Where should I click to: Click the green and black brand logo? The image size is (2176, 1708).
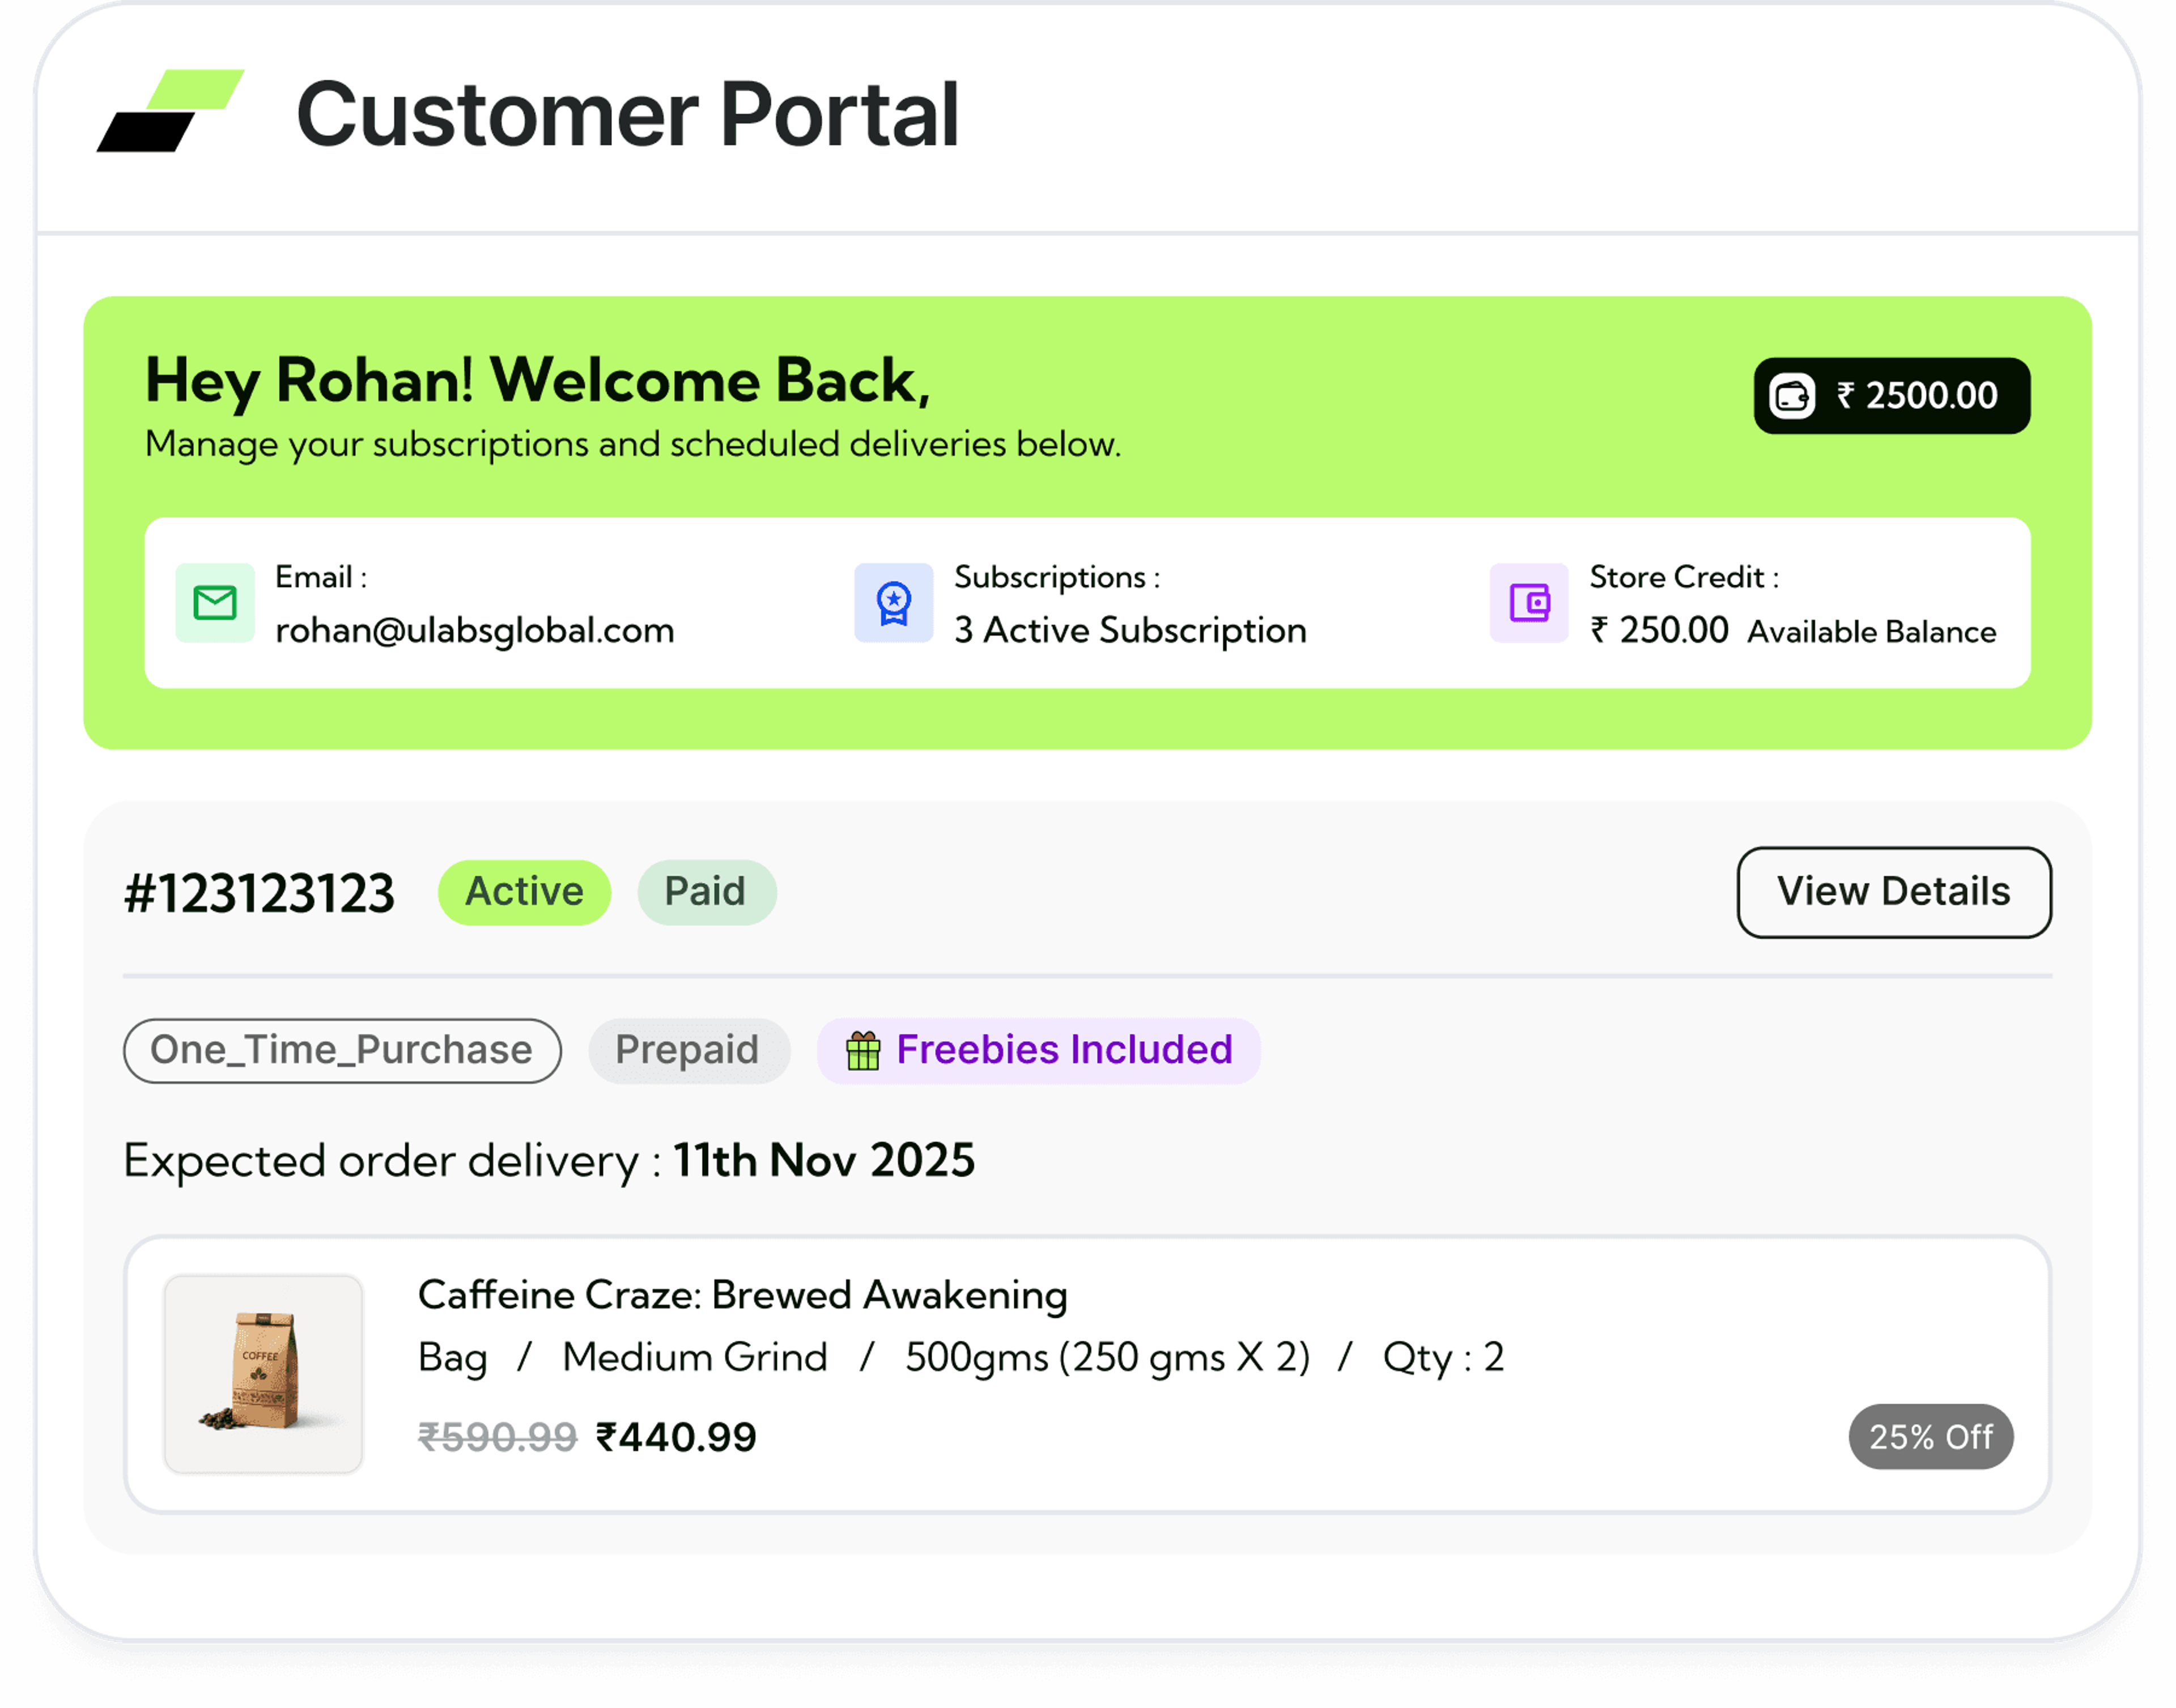(x=170, y=110)
